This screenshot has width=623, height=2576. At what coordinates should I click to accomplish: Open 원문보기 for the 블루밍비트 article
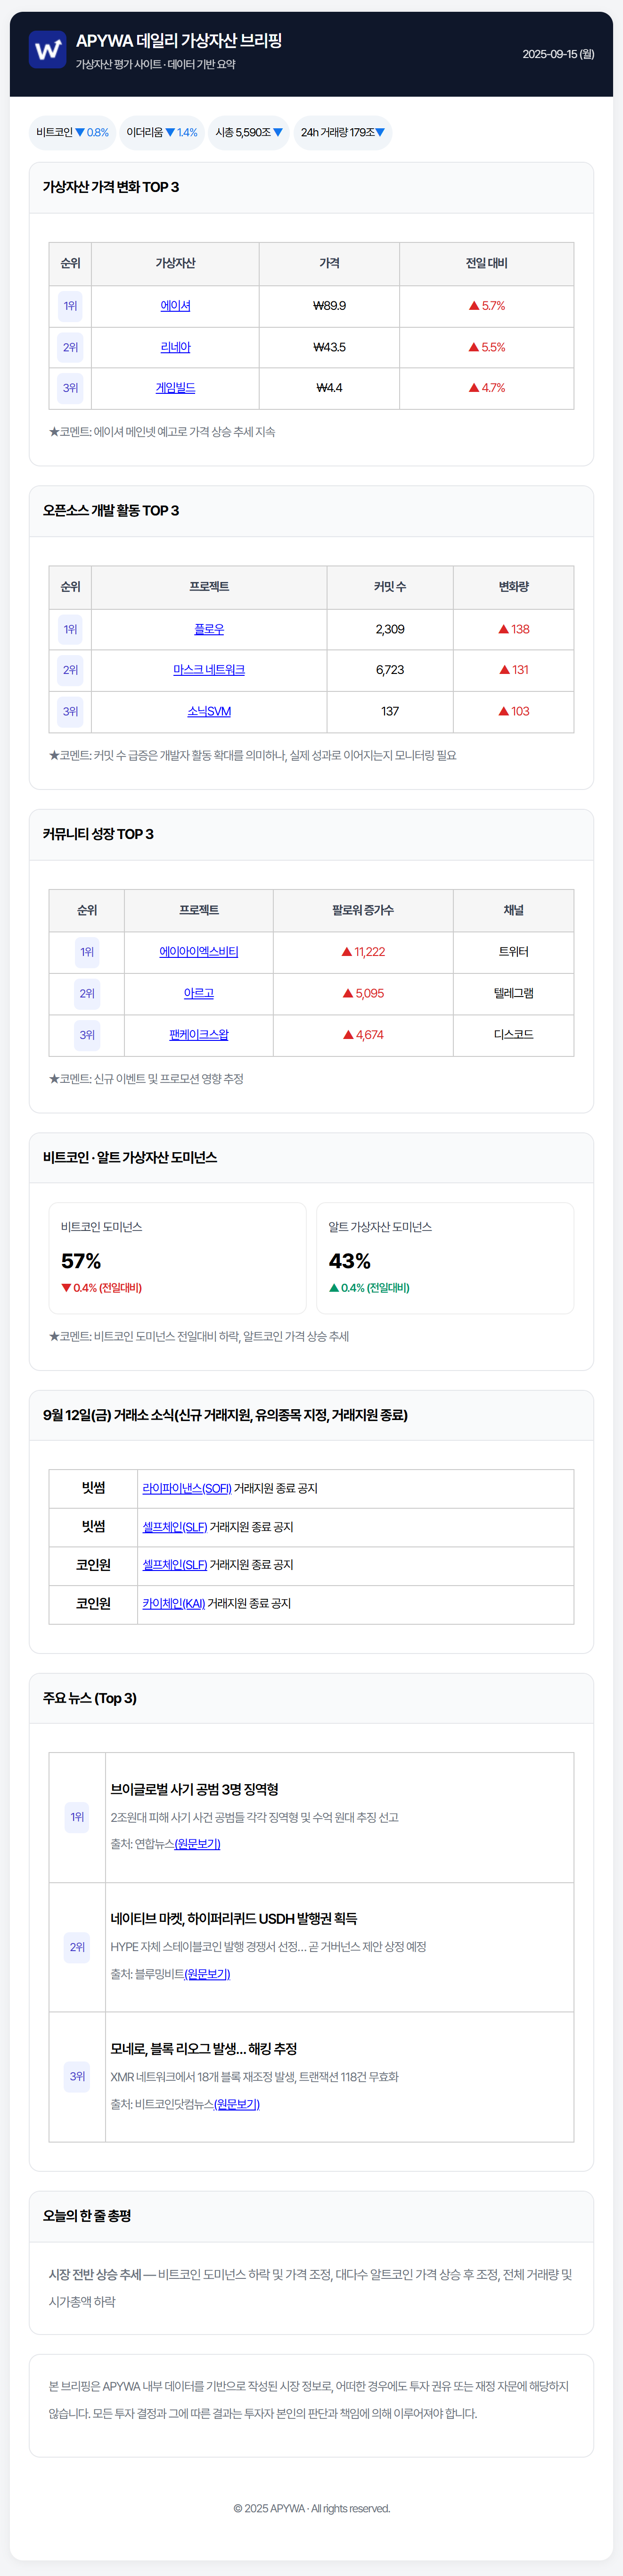click(207, 1974)
